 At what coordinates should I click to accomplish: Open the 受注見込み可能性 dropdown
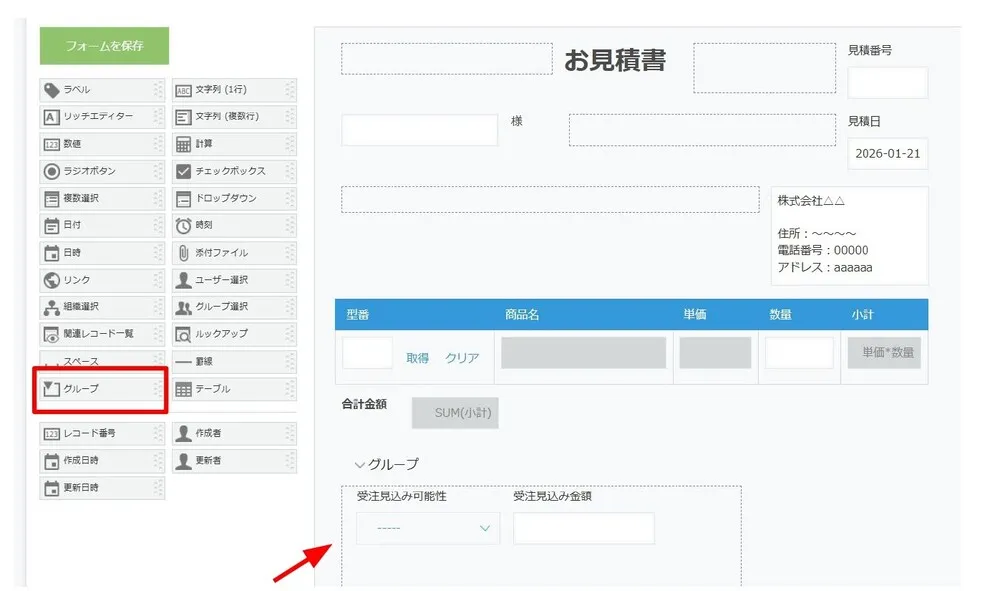click(x=427, y=528)
